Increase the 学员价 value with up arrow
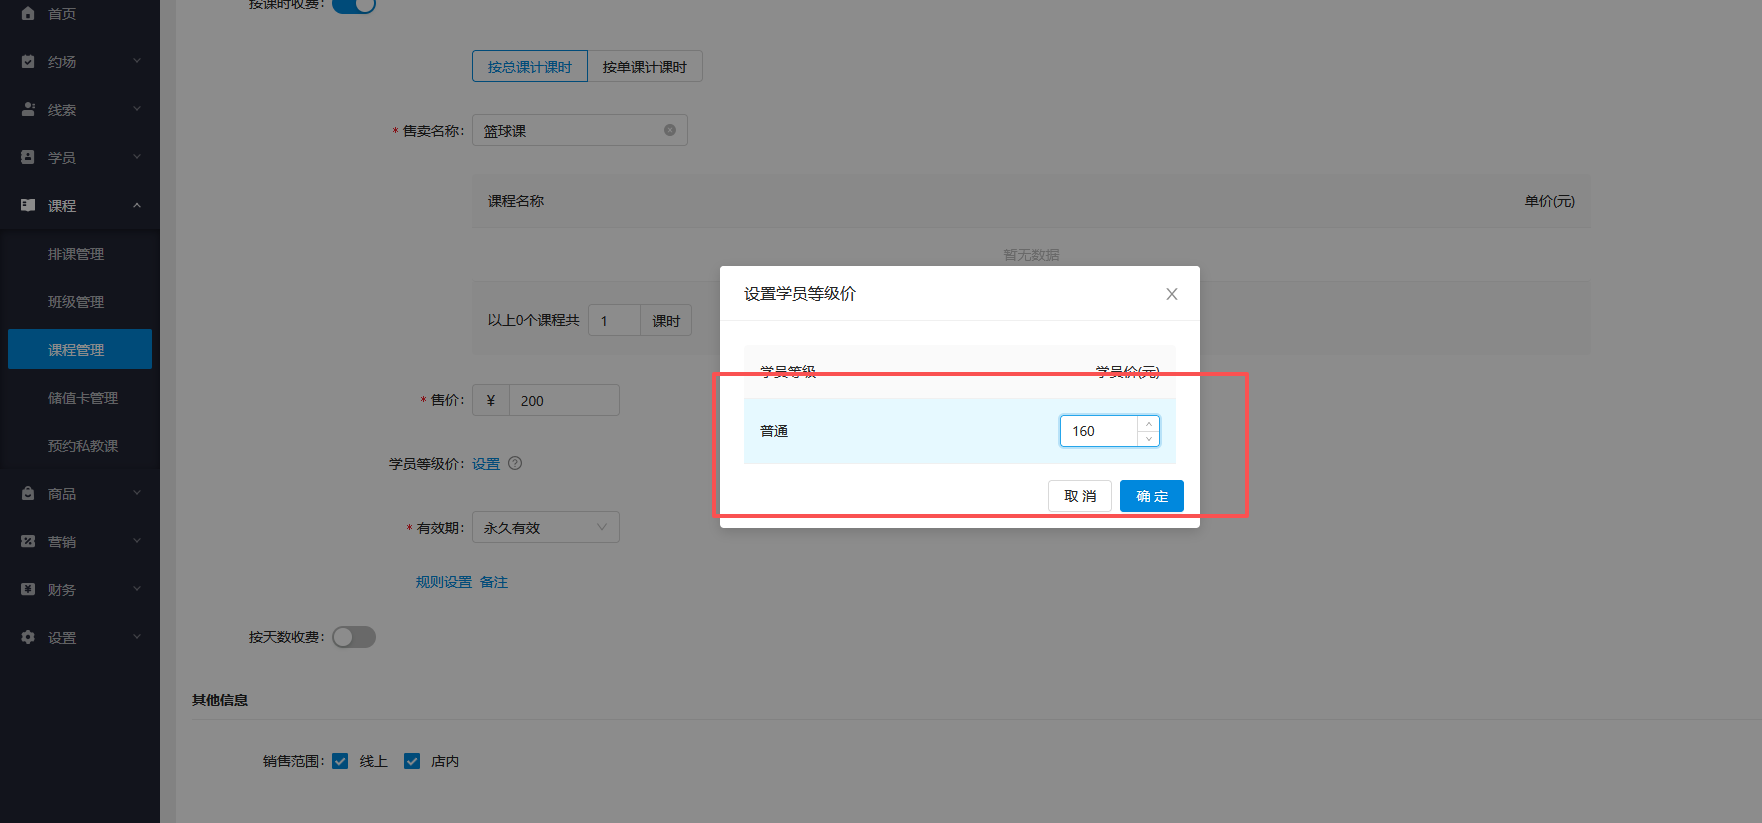Image resolution: width=1762 pixels, height=823 pixels. [x=1149, y=424]
